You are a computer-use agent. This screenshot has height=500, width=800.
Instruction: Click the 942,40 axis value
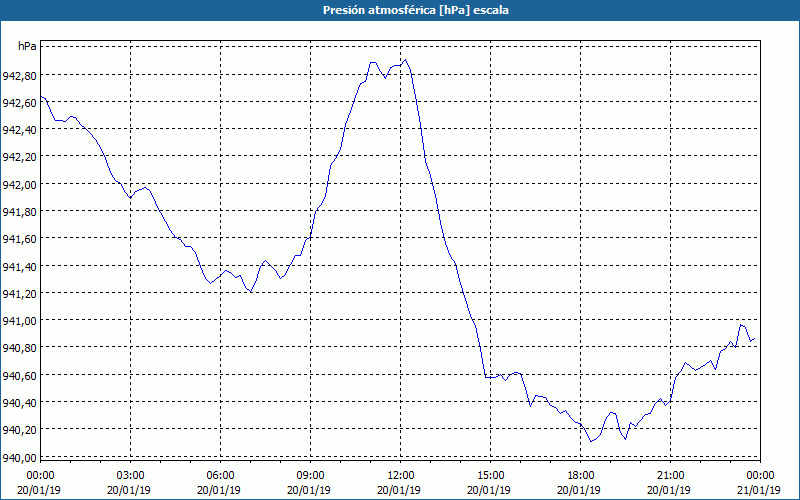coord(19,130)
